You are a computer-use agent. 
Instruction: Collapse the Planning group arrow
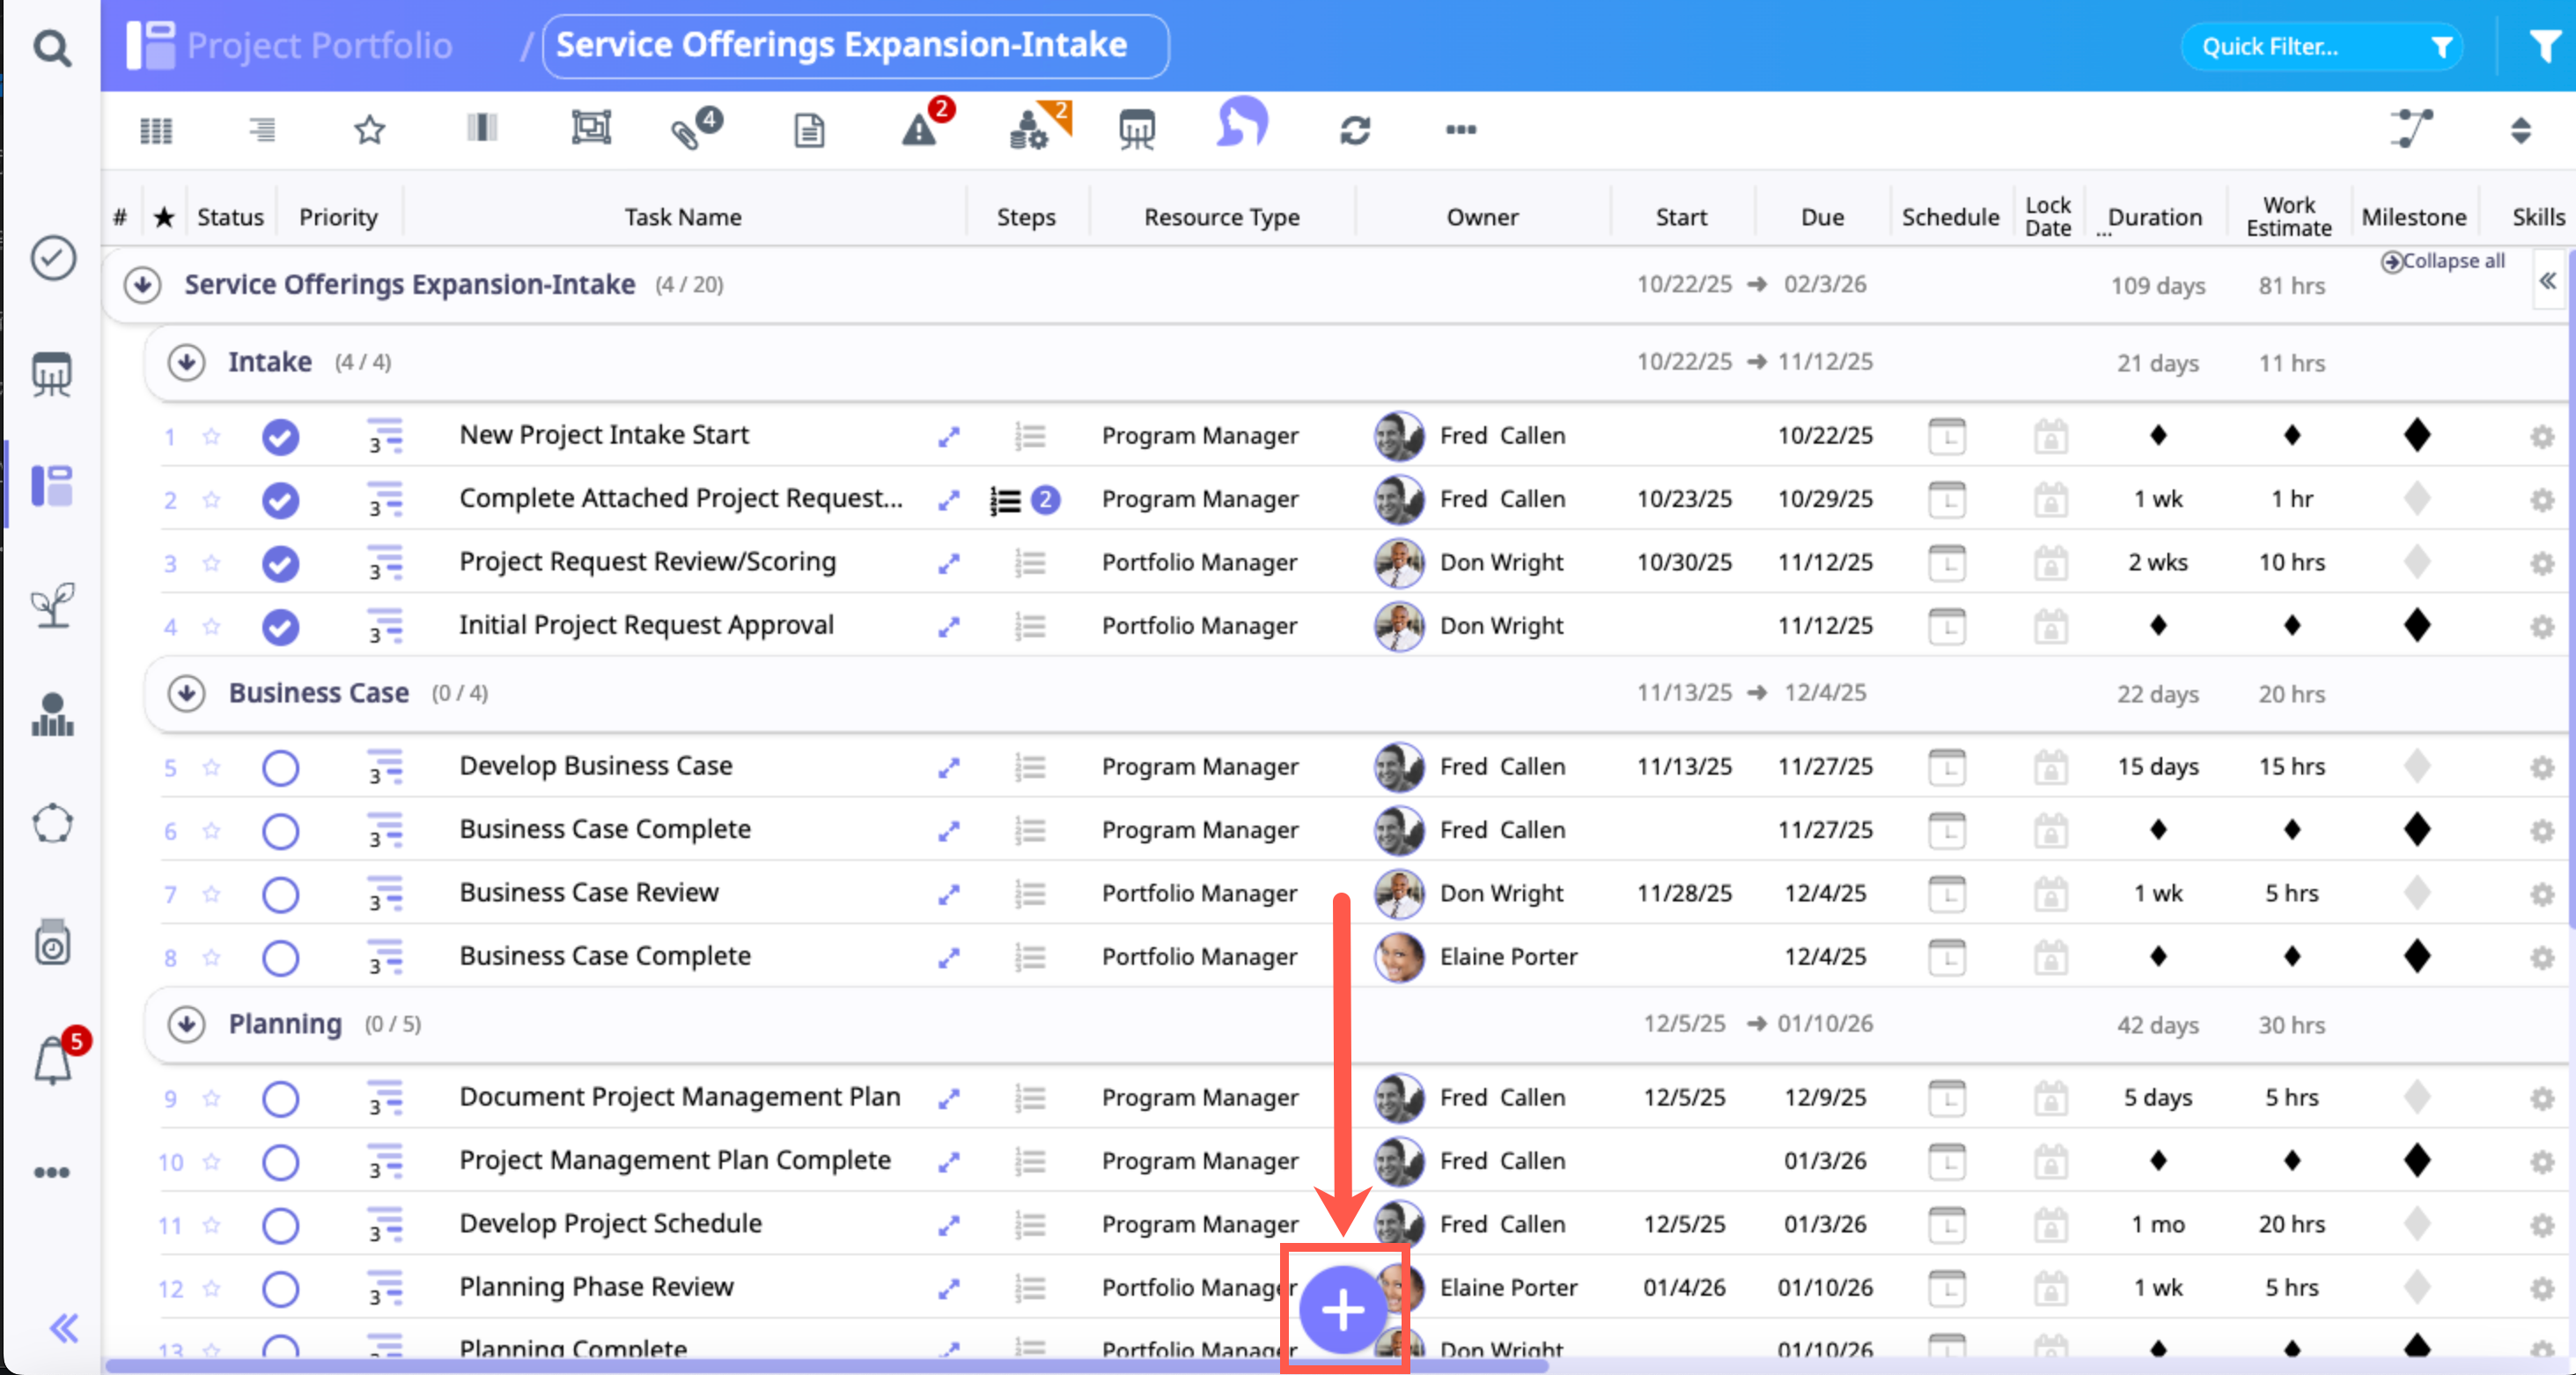coord(186,1024)
